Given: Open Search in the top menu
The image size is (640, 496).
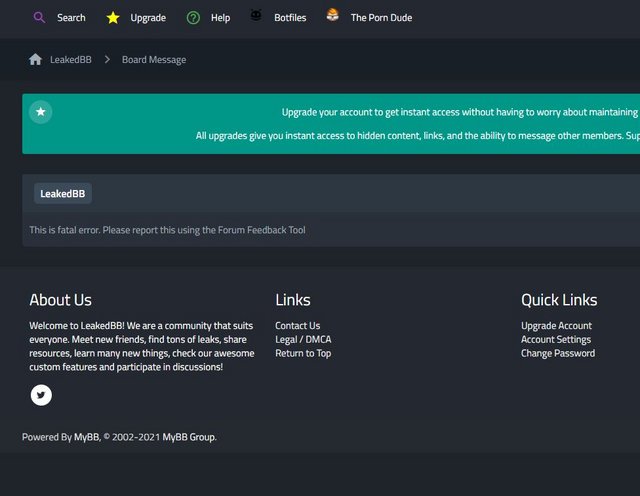Looking at the screenshot, I should (71, 18).
